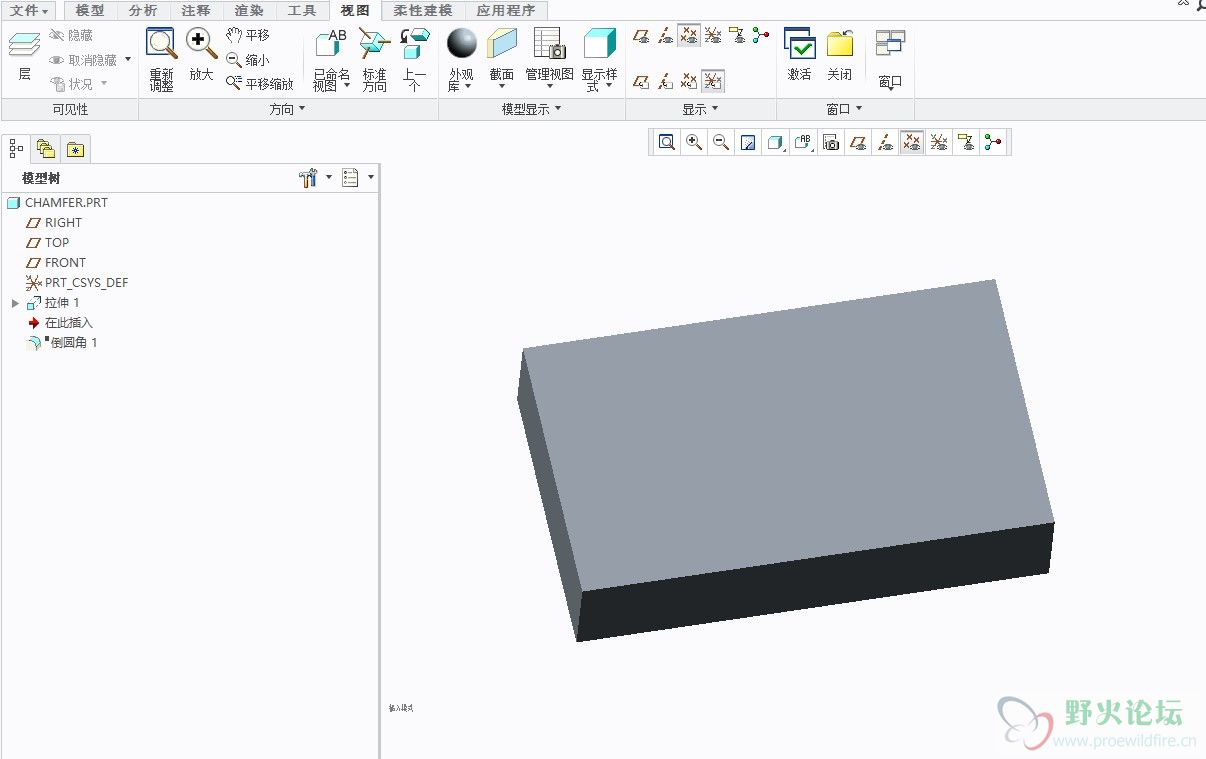Open the 方向 group dropdown
The height and width of the screenshot is (759, 1206).
287,109
